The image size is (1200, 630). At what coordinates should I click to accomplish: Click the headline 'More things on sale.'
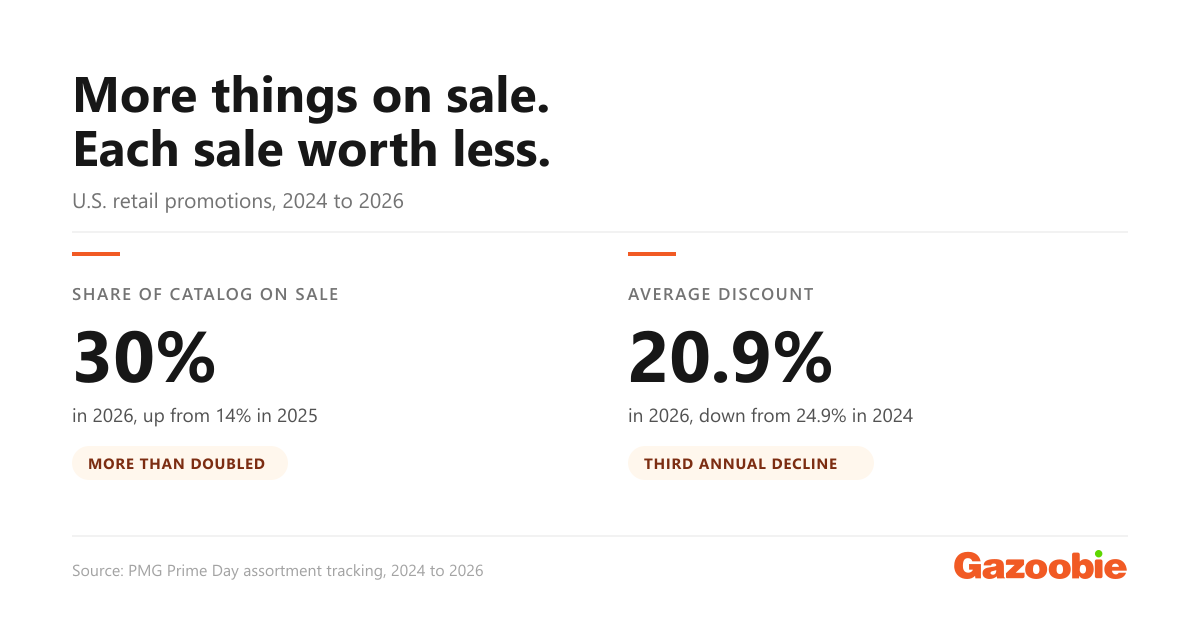[310, 96]
